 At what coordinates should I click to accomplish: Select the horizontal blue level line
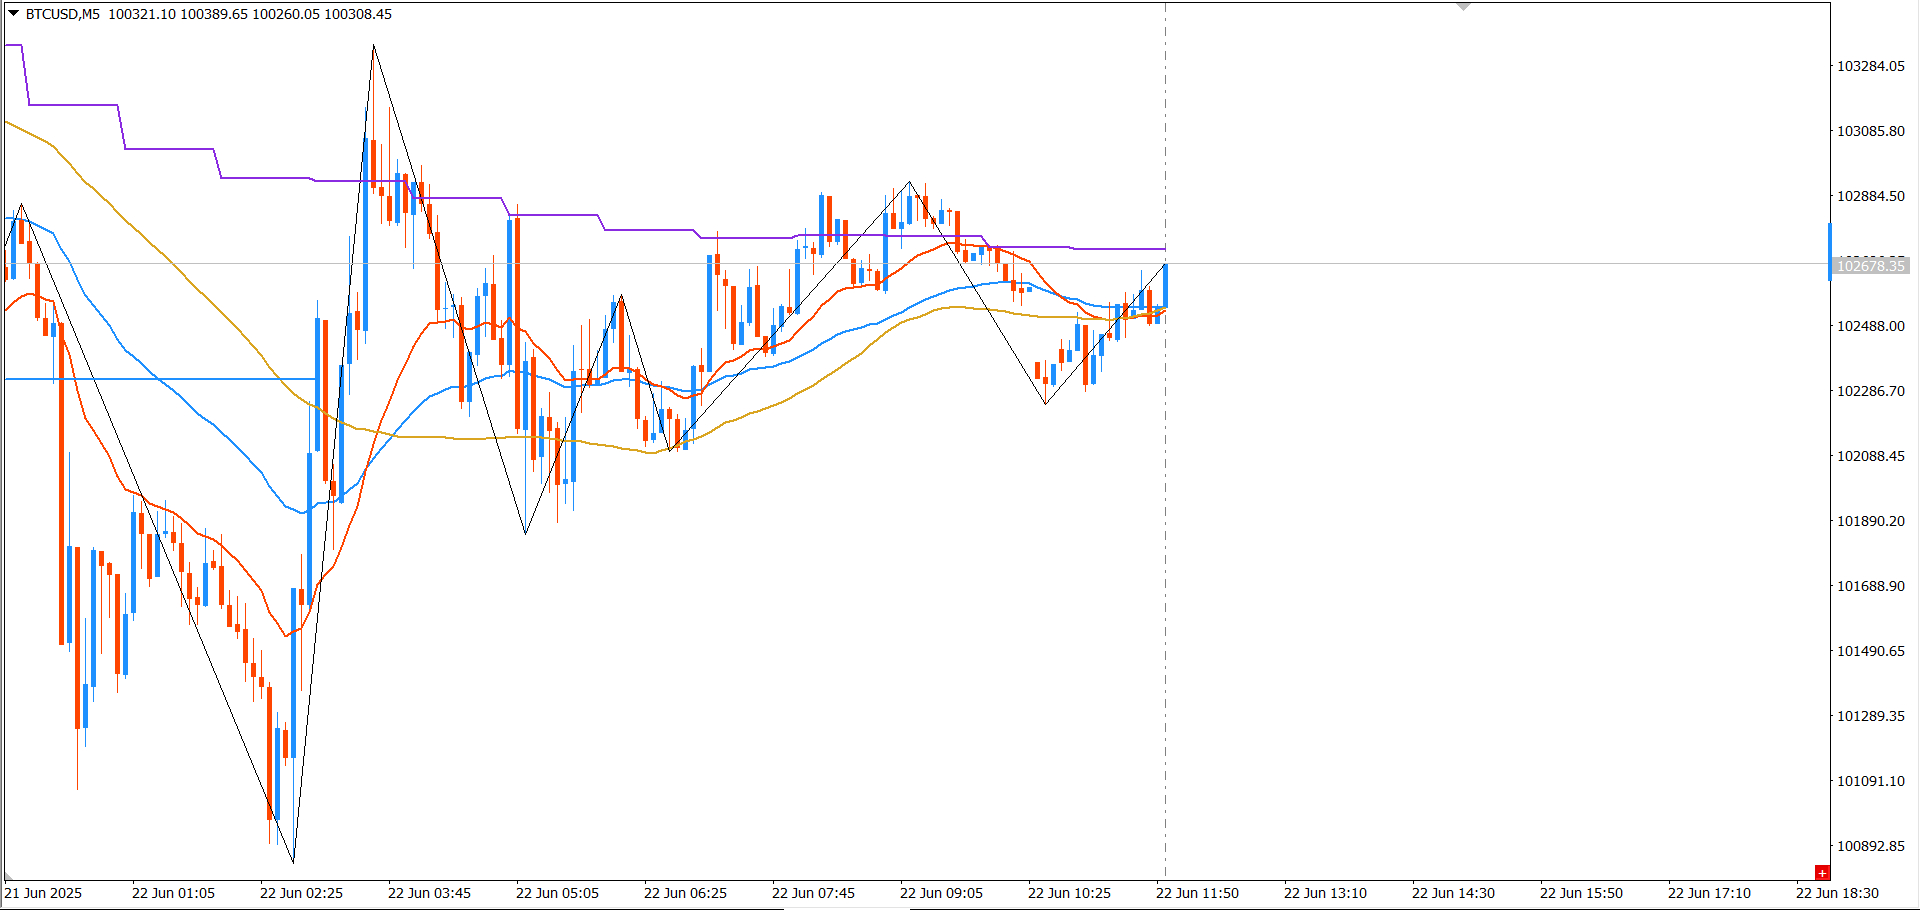click(x=160, y=379)
